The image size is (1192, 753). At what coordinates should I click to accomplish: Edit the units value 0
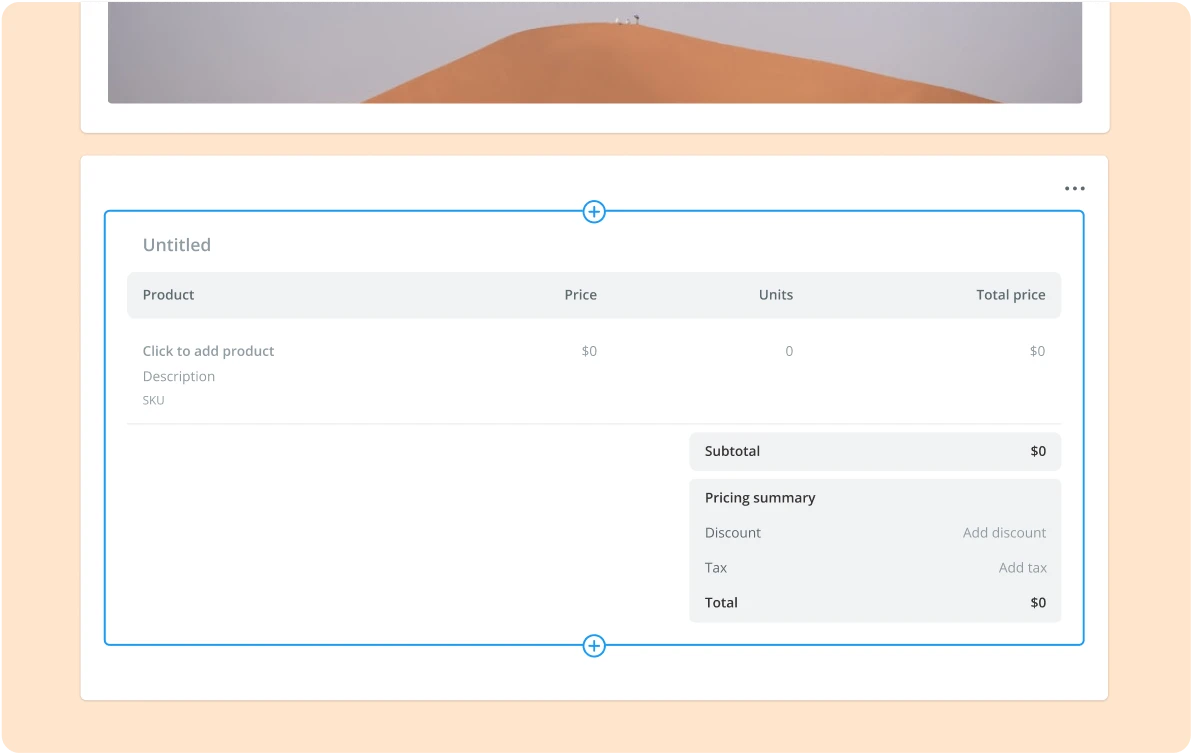[x=789, y=351]
